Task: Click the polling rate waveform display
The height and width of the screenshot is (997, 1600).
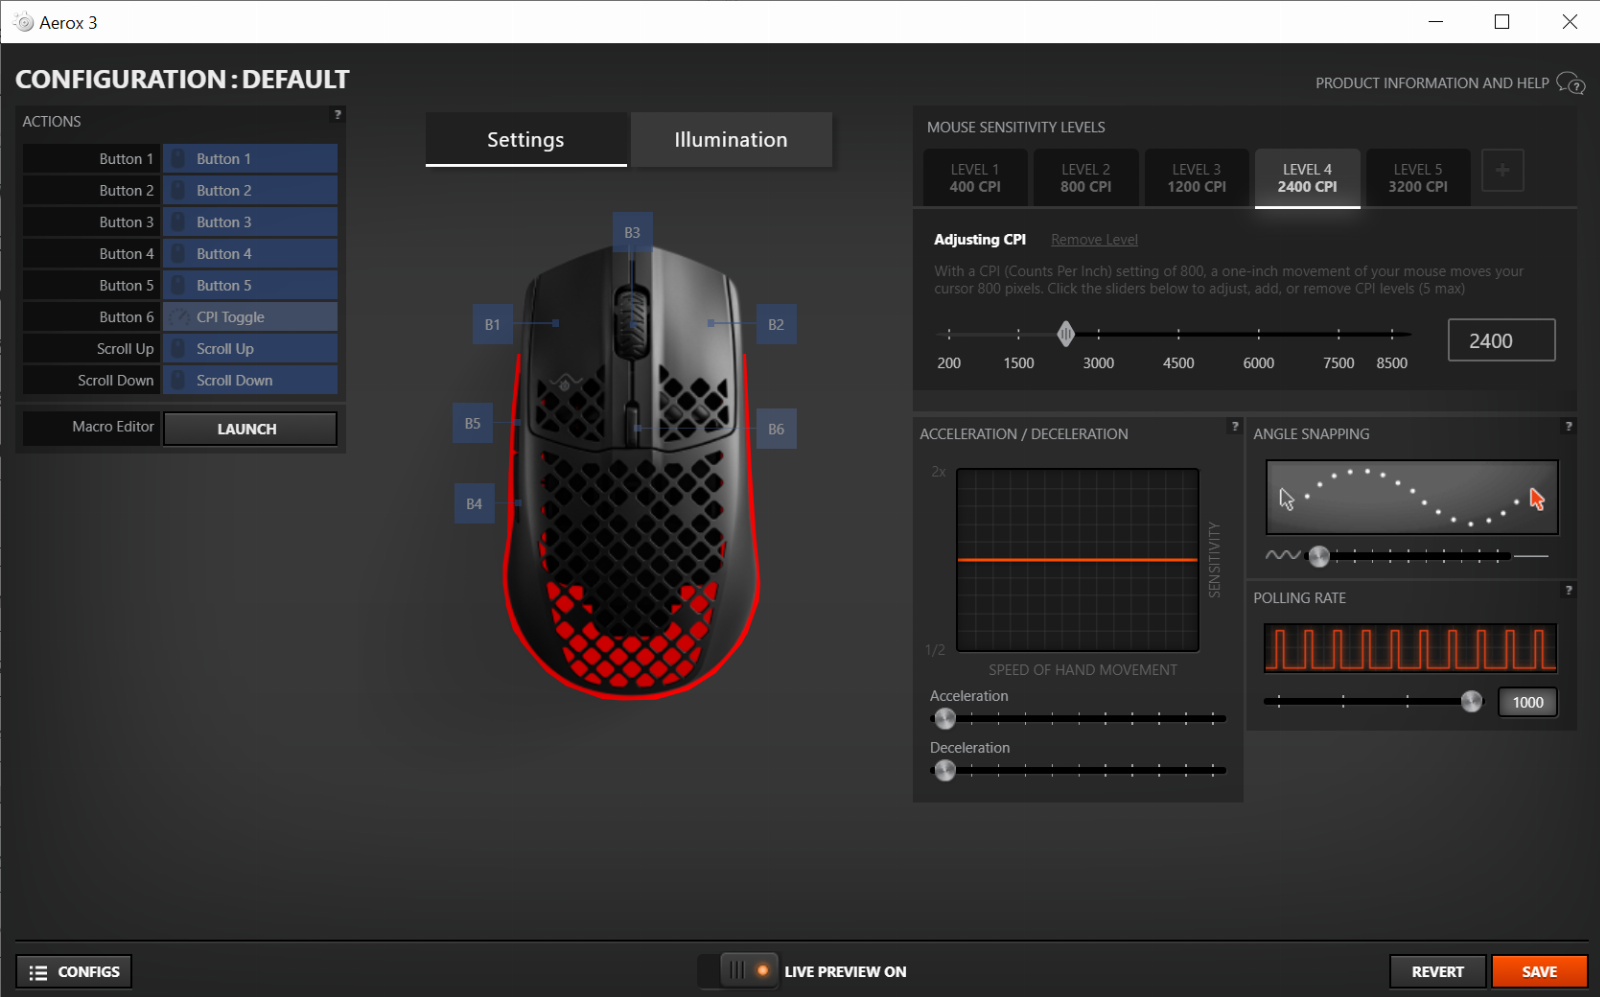Action: (x=1410, y=648)
